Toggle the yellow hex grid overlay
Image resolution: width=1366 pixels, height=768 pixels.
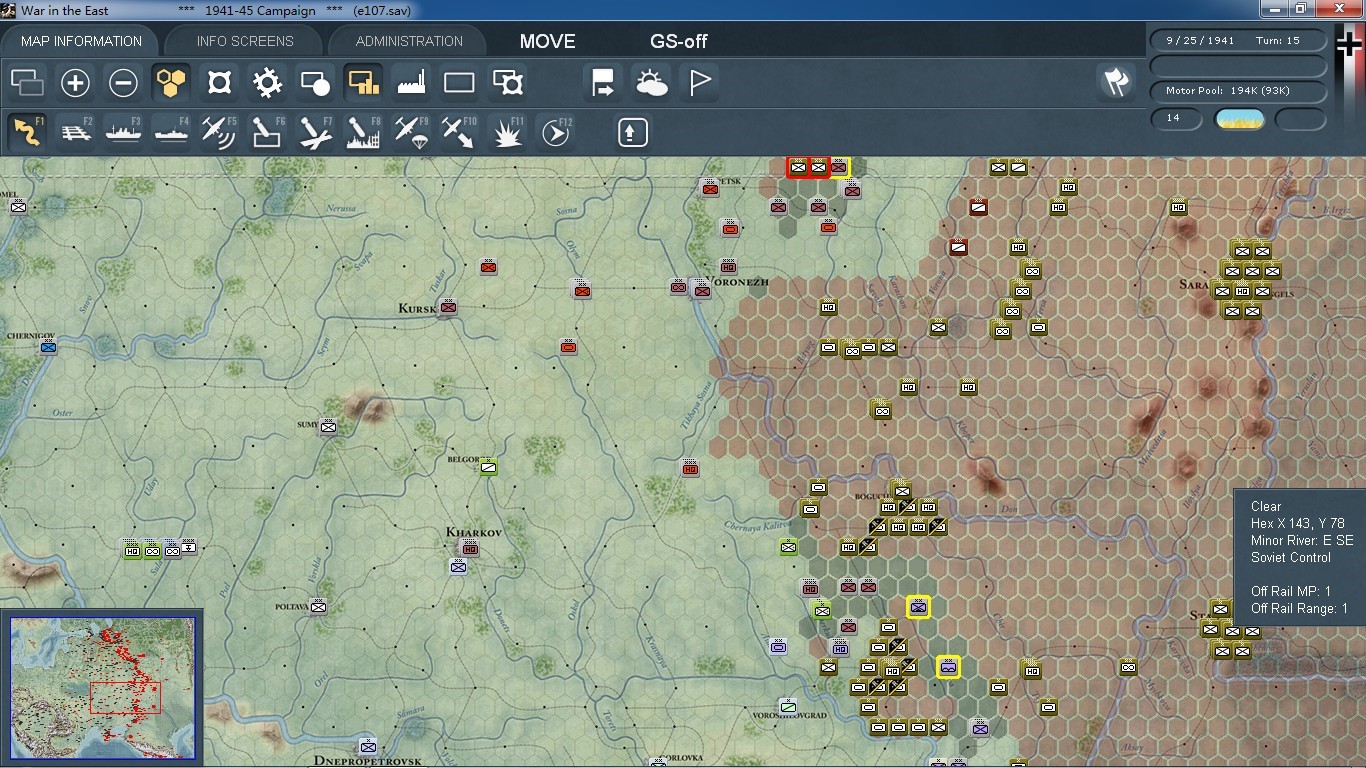tap(171, 82)
